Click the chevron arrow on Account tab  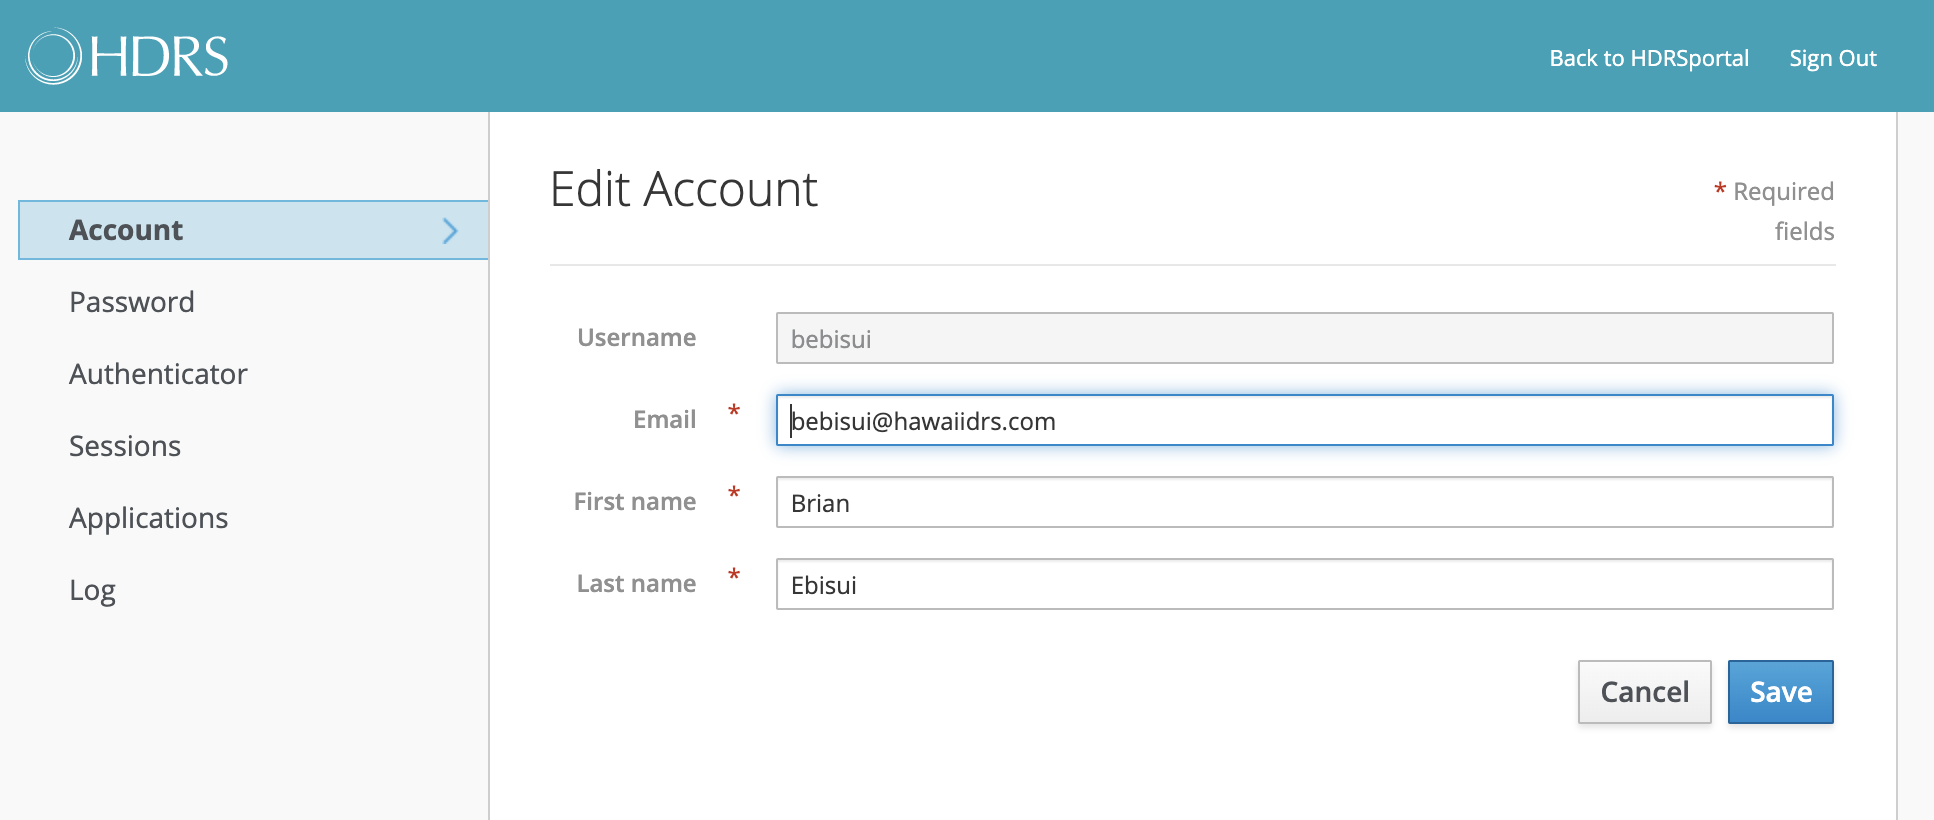click(x=450, y=231)
